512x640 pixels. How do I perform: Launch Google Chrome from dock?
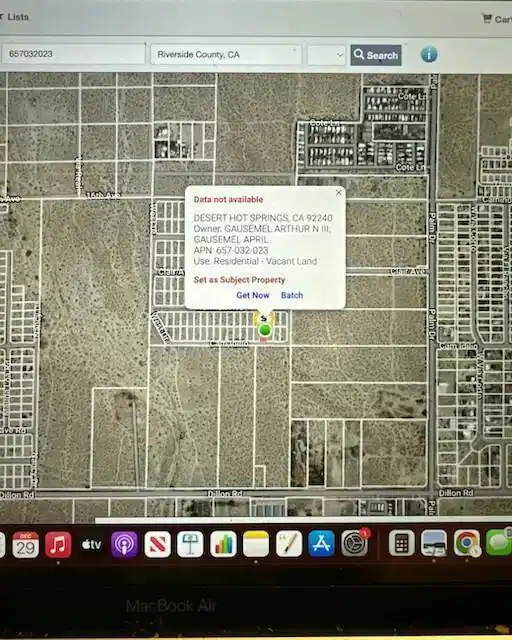tap(467, 543)
